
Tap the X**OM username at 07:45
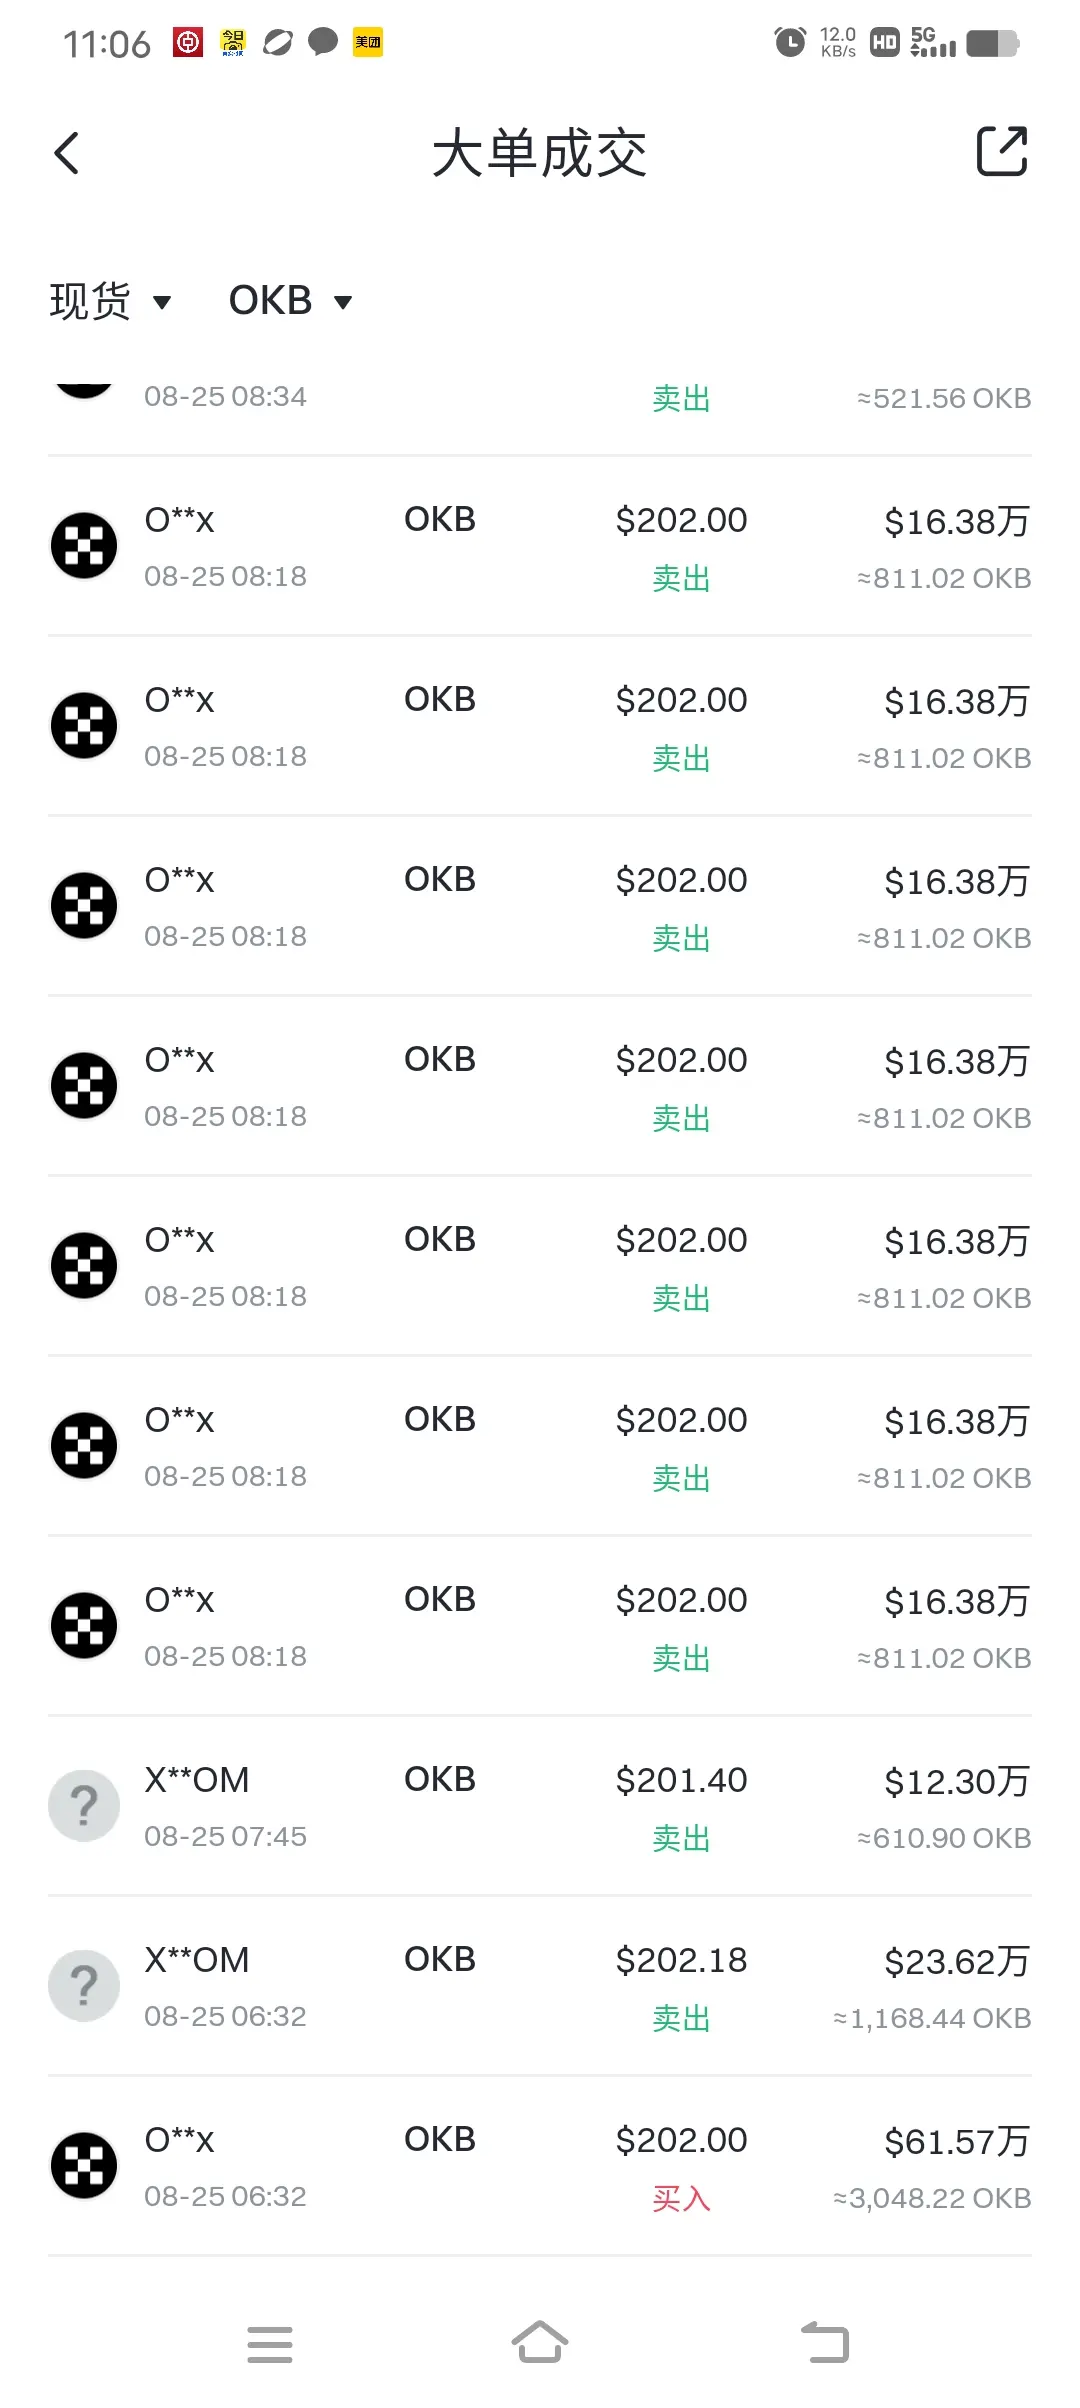pyautogui.click(x=197, y=1780)
